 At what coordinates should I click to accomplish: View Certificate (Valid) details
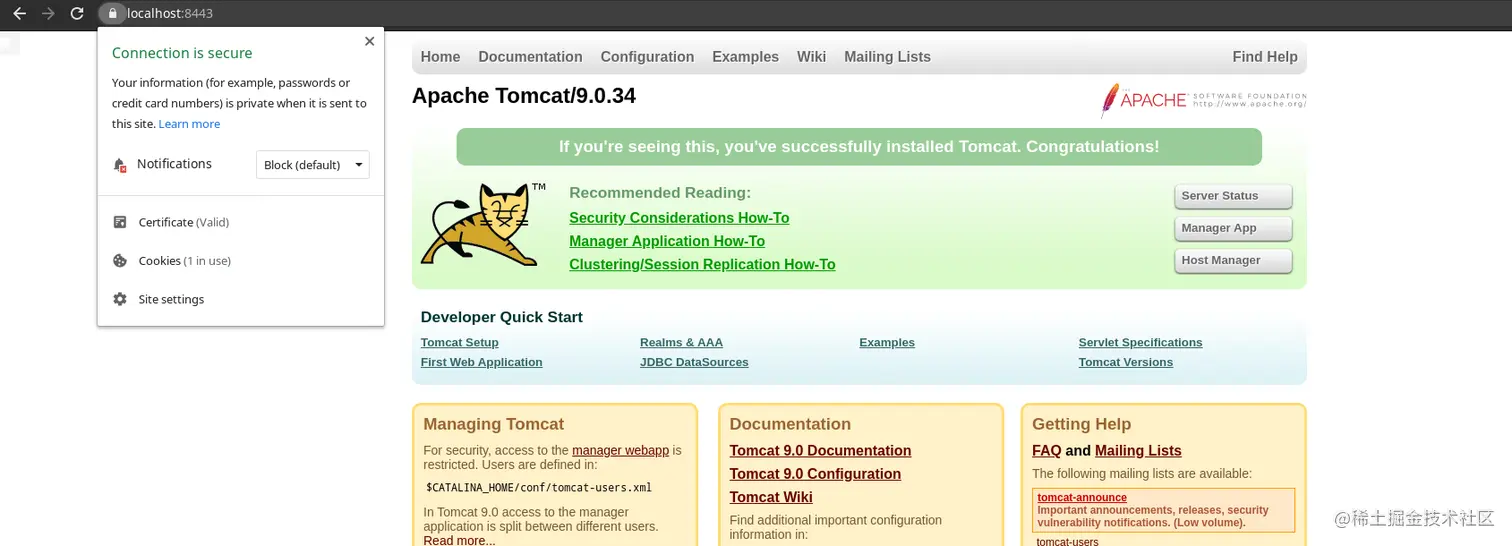click(184, 222)
